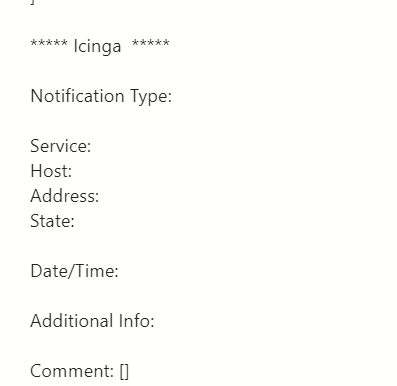Click the word Notification
This screenshot has width=397, height=386.
(x=77, y=96)
